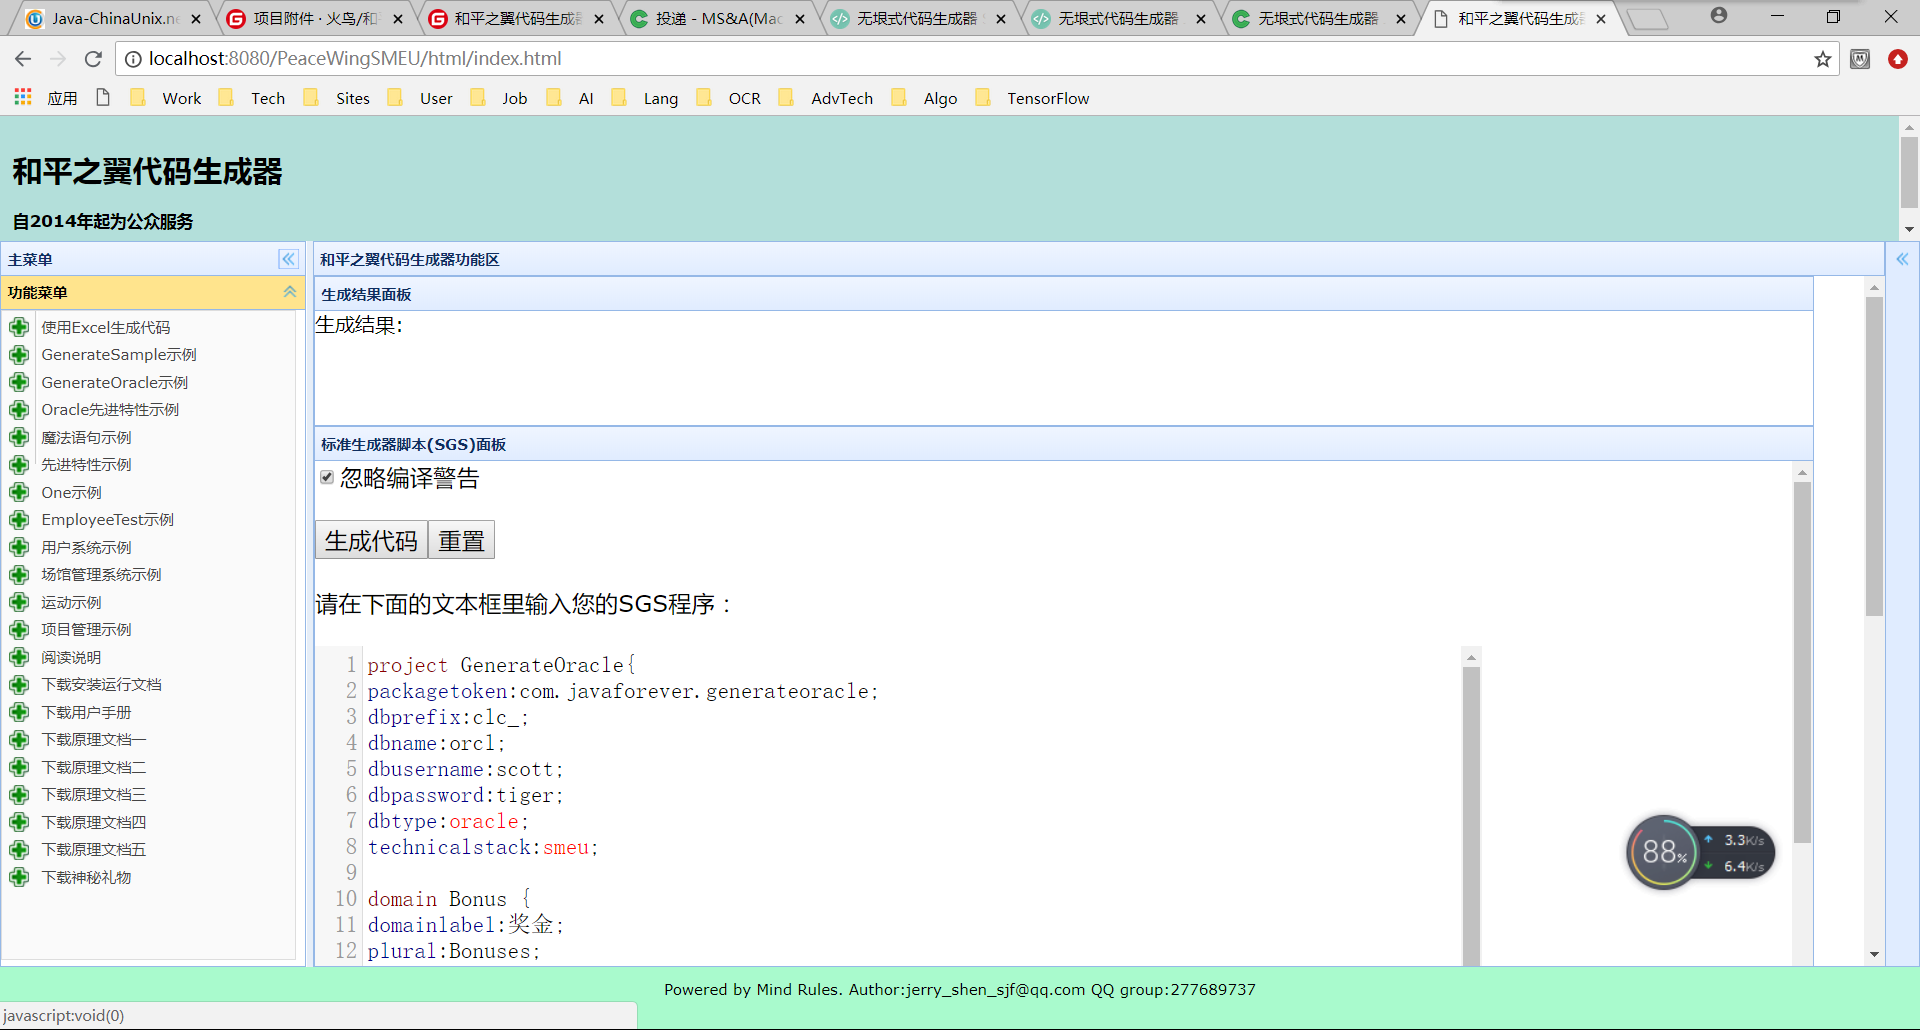This screenshot has height=1030, width=1920.
Task: Open the 下载原理文档四 link
Action: click(94, 822)
